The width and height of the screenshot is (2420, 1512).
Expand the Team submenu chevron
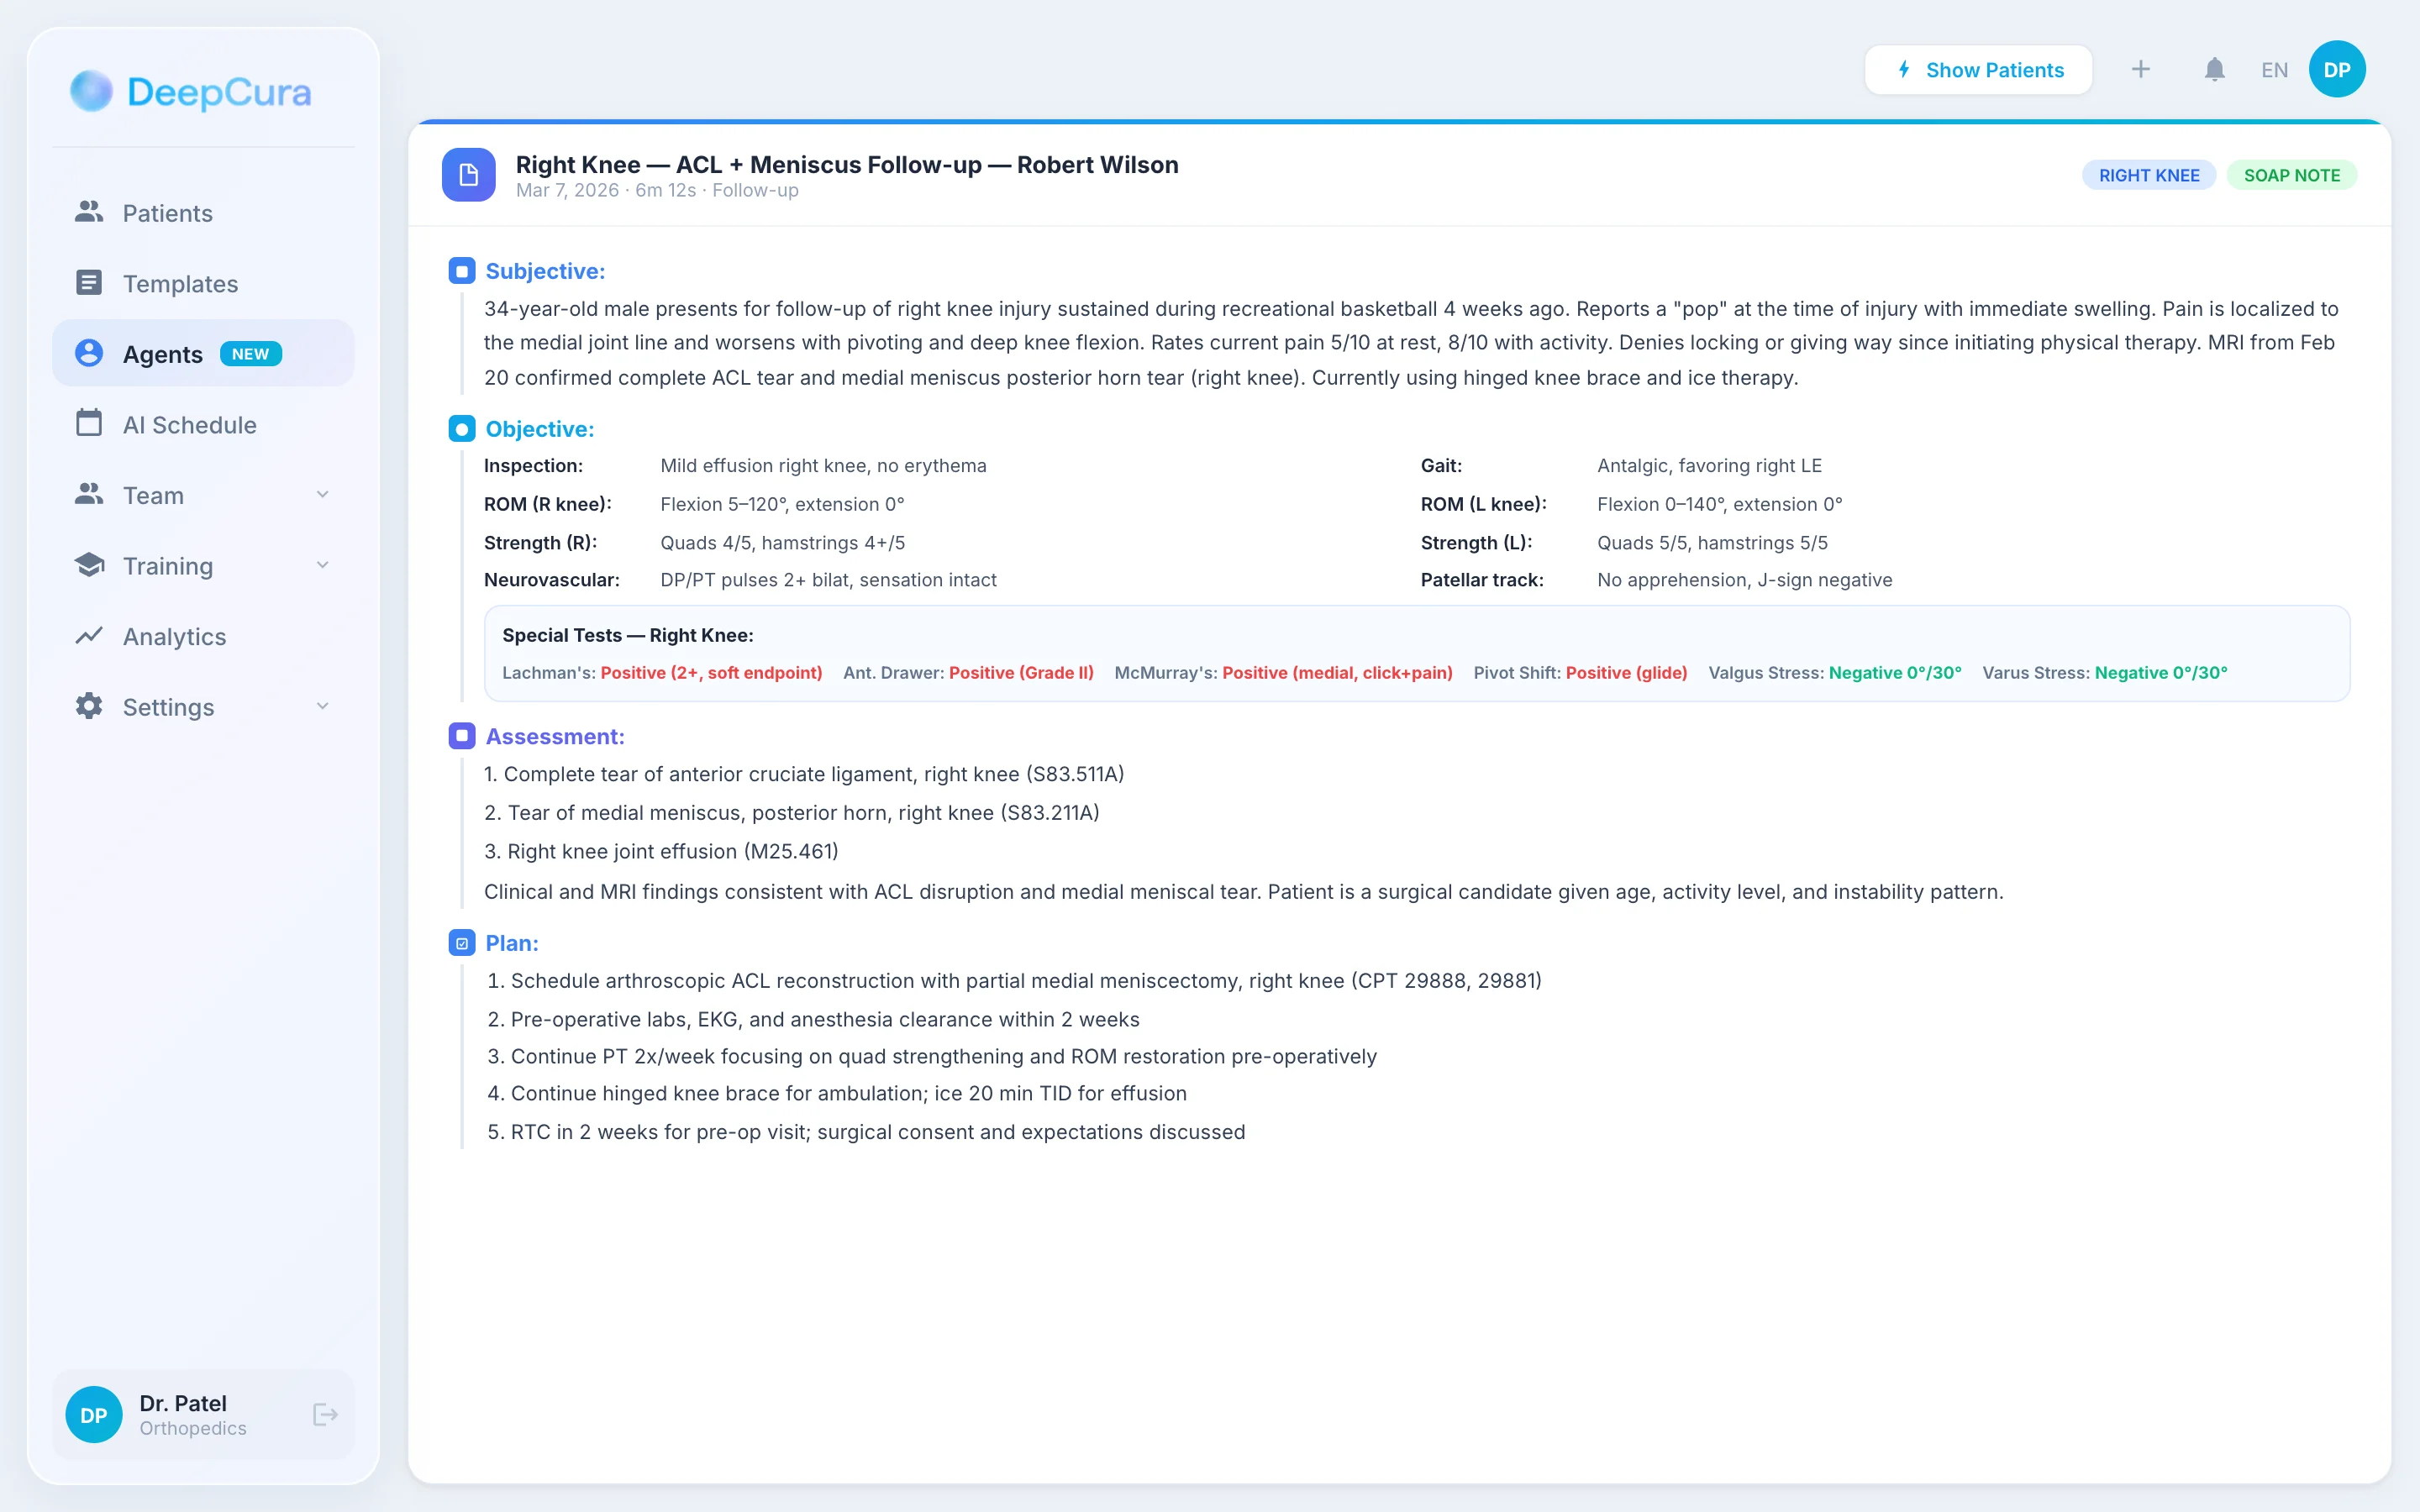322,495
